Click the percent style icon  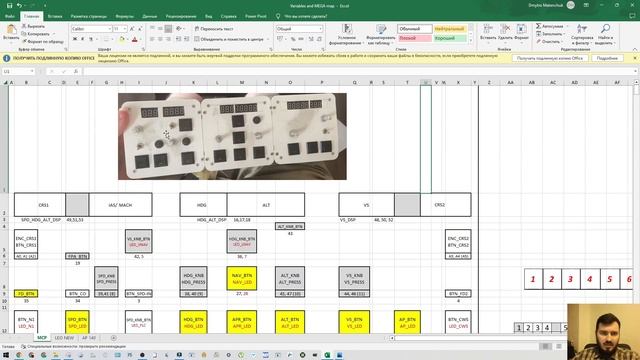point(293,39)
